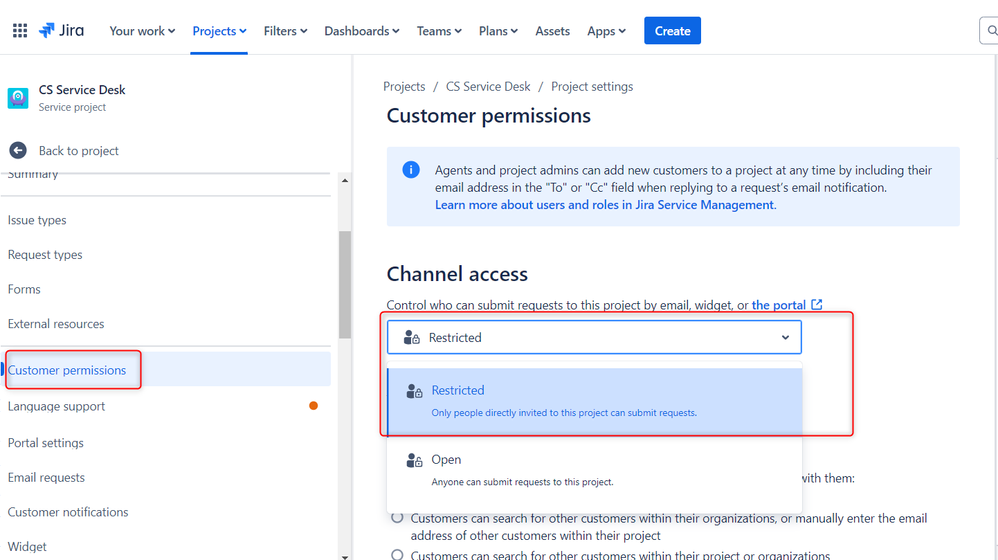Open Portal settings in the sidebar
The image size is (998, 560).
[46, 442]
